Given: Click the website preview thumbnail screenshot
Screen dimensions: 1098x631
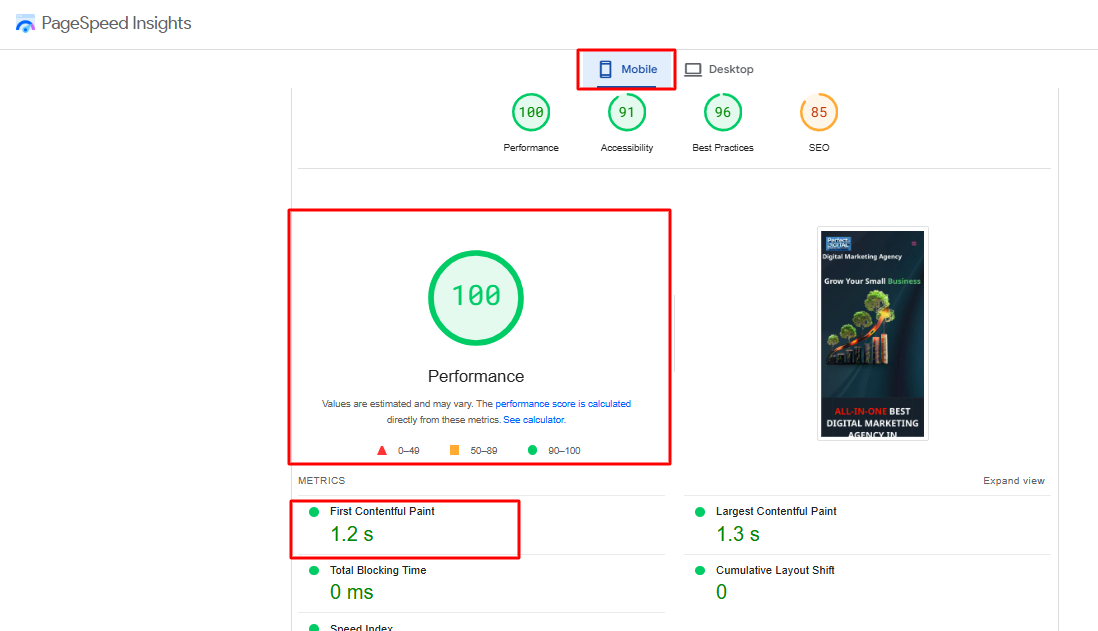Looking at the screenshot, I should click(872, 333).
